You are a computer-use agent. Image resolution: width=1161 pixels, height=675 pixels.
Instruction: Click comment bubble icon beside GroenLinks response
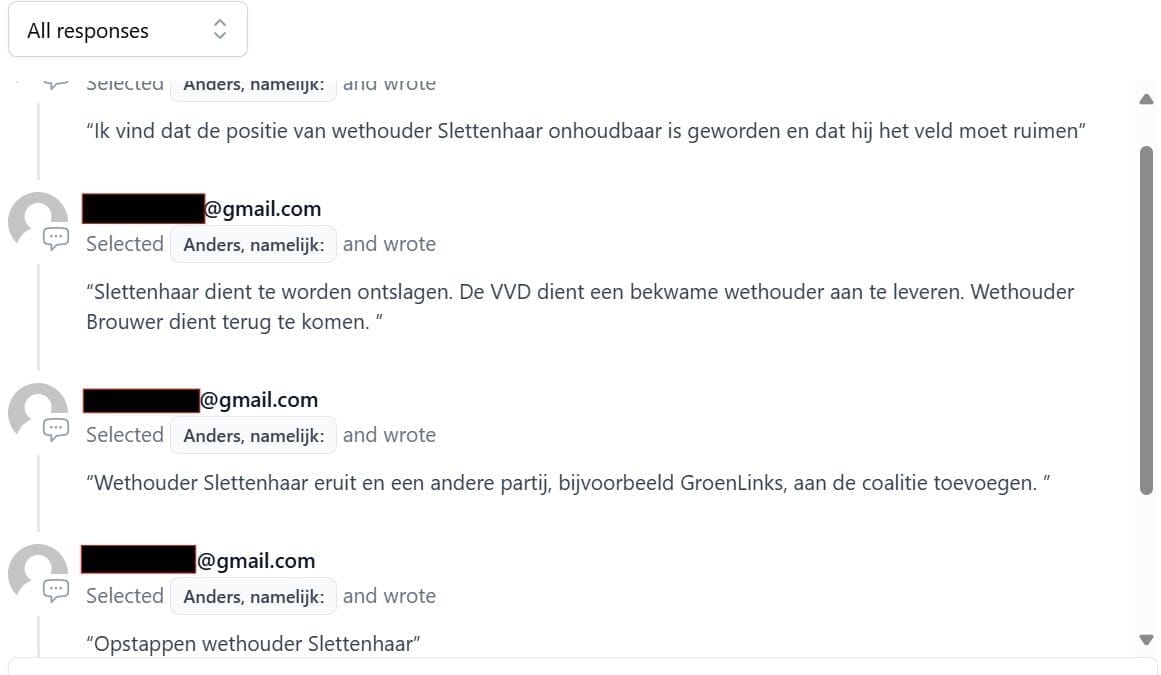(56, 429)
